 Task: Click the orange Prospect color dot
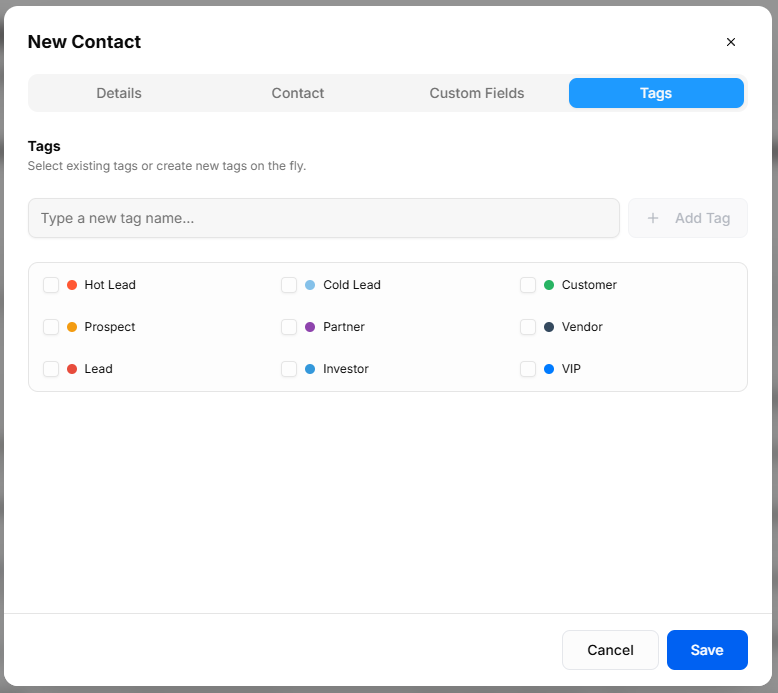(72, 327)
